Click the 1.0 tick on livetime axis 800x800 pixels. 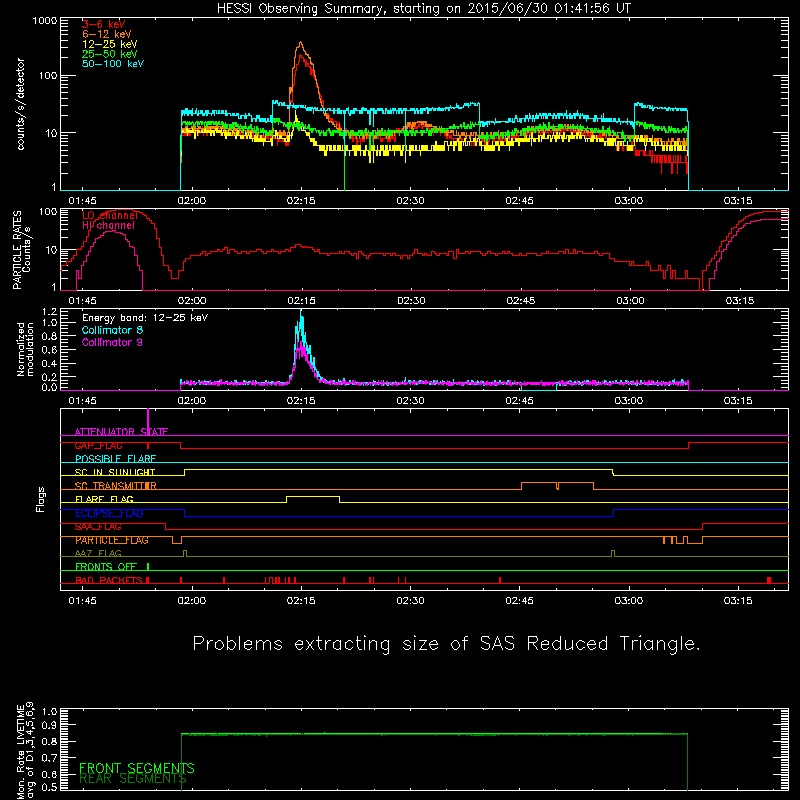(49, 711)
